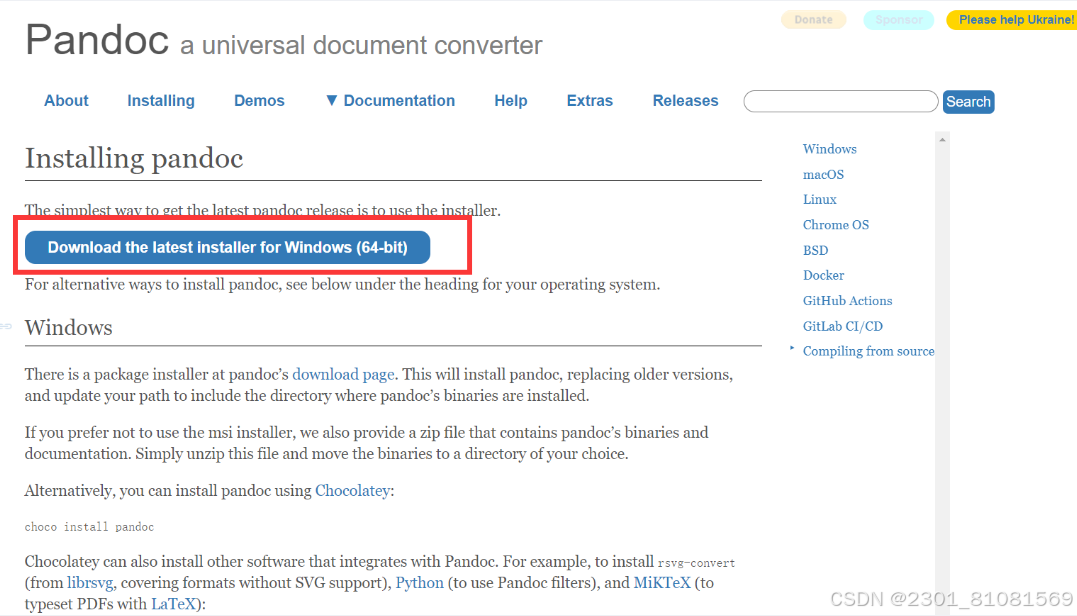Expand the Documentation dropdown menu
1077x616 pixels.
(x=390, y=101)
